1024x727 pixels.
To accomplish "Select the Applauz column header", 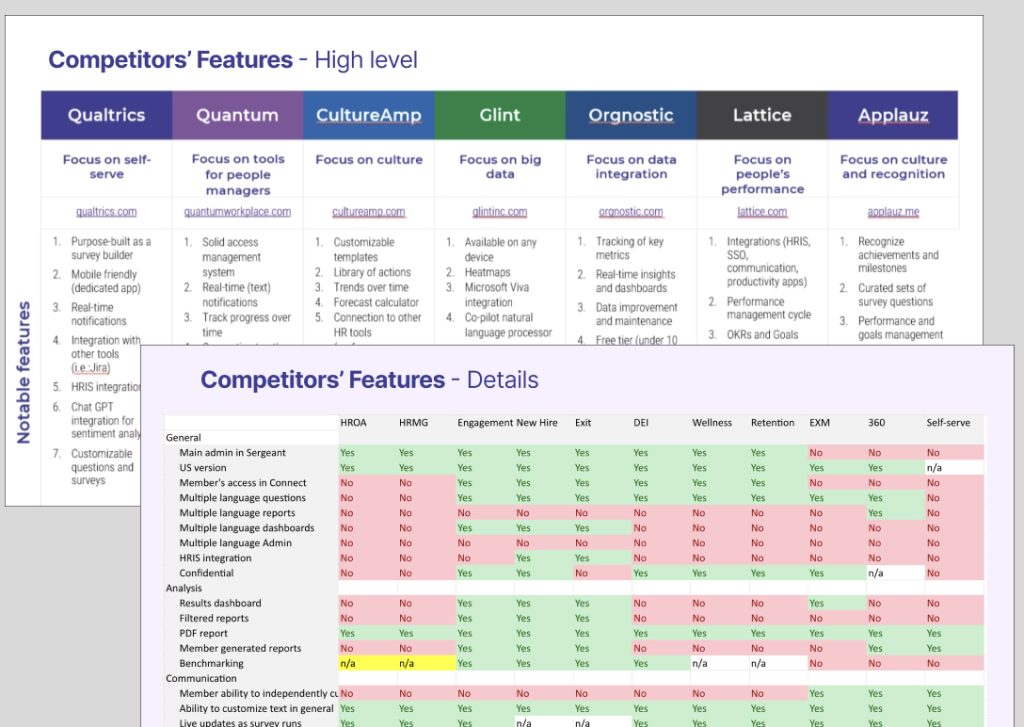I will [893, 115].
